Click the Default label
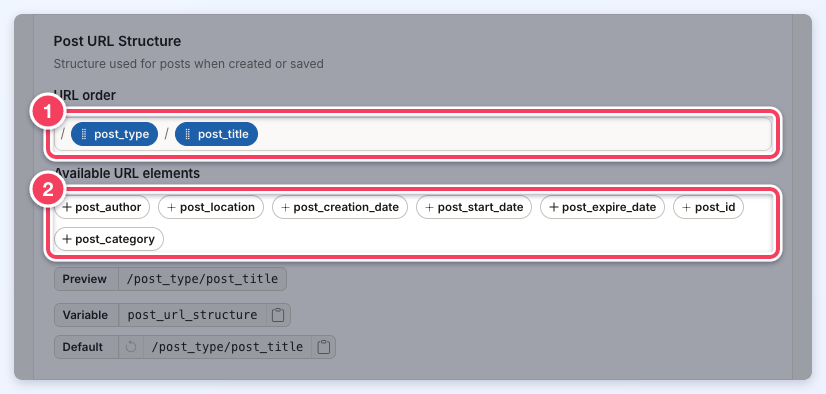Viewport: 826px width, 394px height. (x=83, y=347)
